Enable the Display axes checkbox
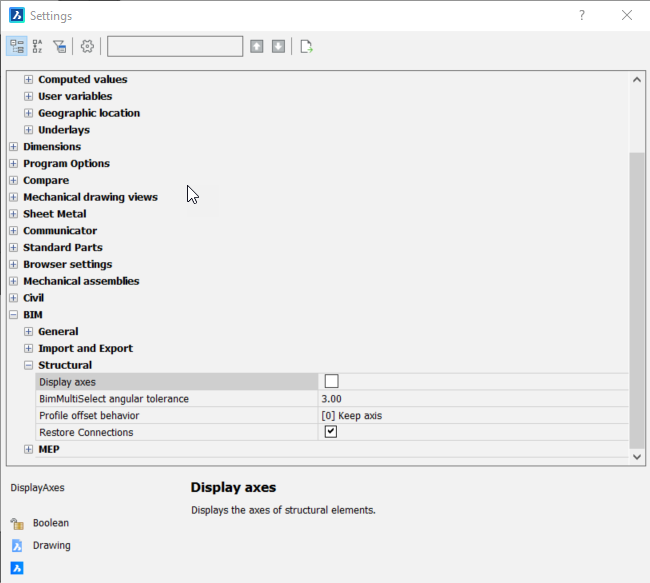Screen dimensions: 650x583 pyautogui.click(x=331, y=381)
